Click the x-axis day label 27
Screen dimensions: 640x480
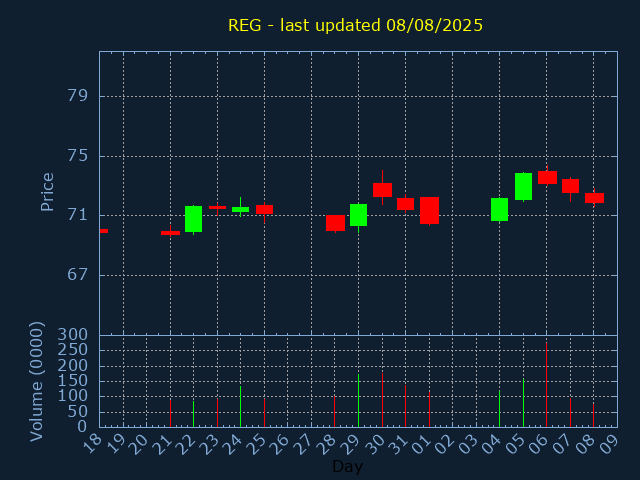point(305,444)
